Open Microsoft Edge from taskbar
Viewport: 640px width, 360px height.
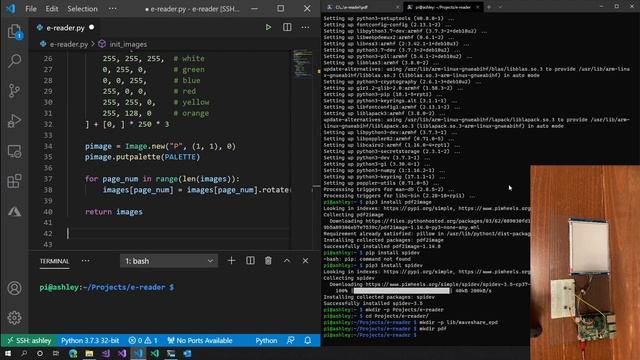pos(73,353)
